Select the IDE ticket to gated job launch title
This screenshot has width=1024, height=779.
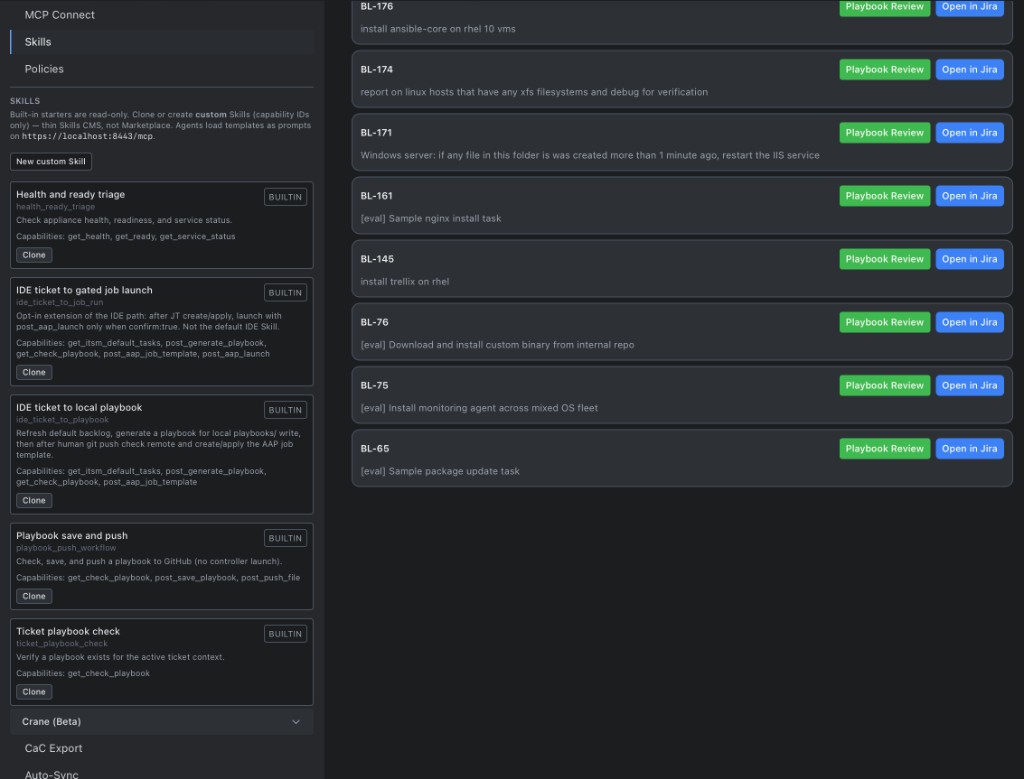[84, 290]
